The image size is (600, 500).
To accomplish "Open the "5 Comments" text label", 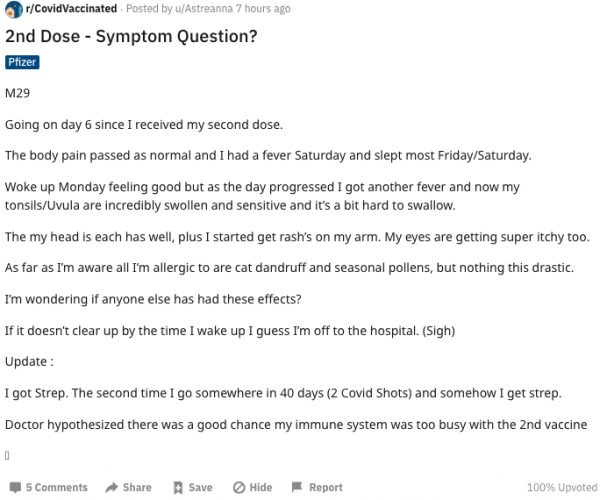I will pos(56,488).
